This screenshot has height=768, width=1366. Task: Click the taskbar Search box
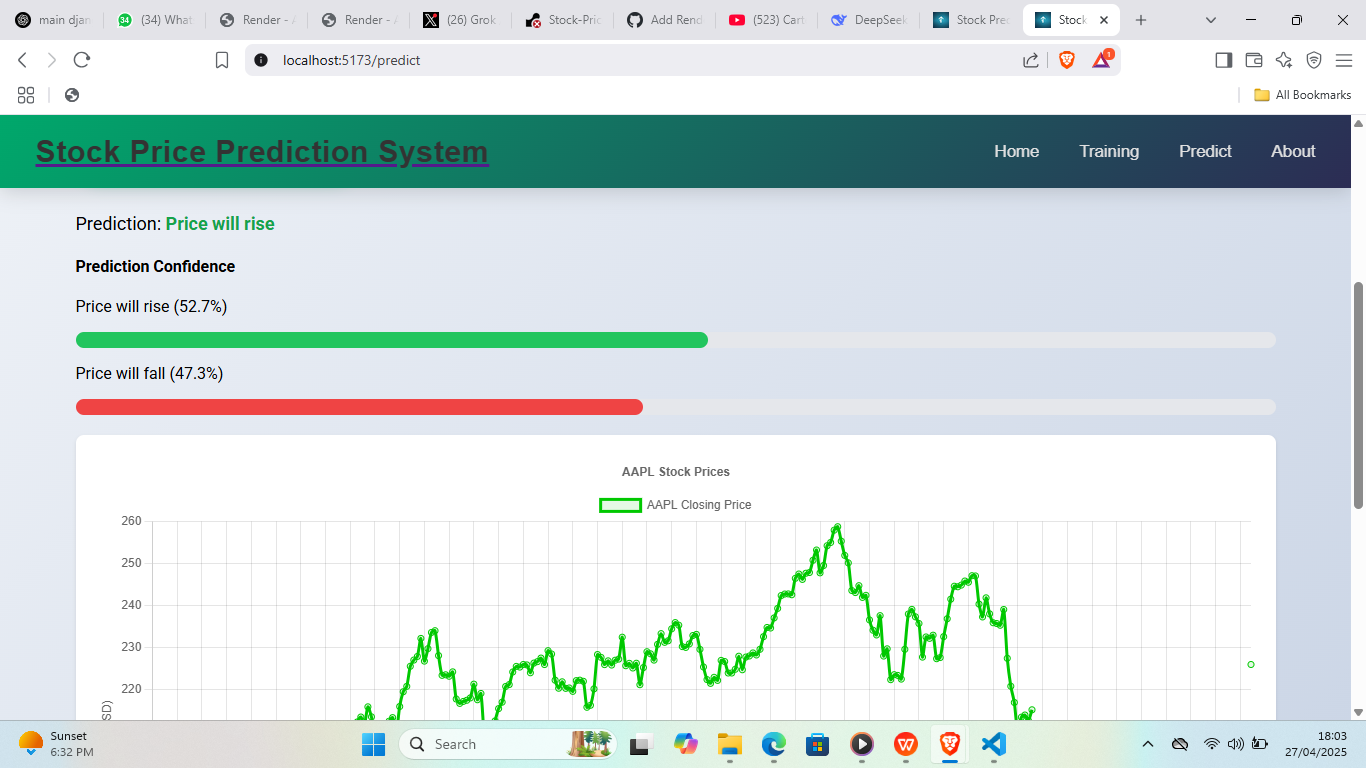click(507, 744)
